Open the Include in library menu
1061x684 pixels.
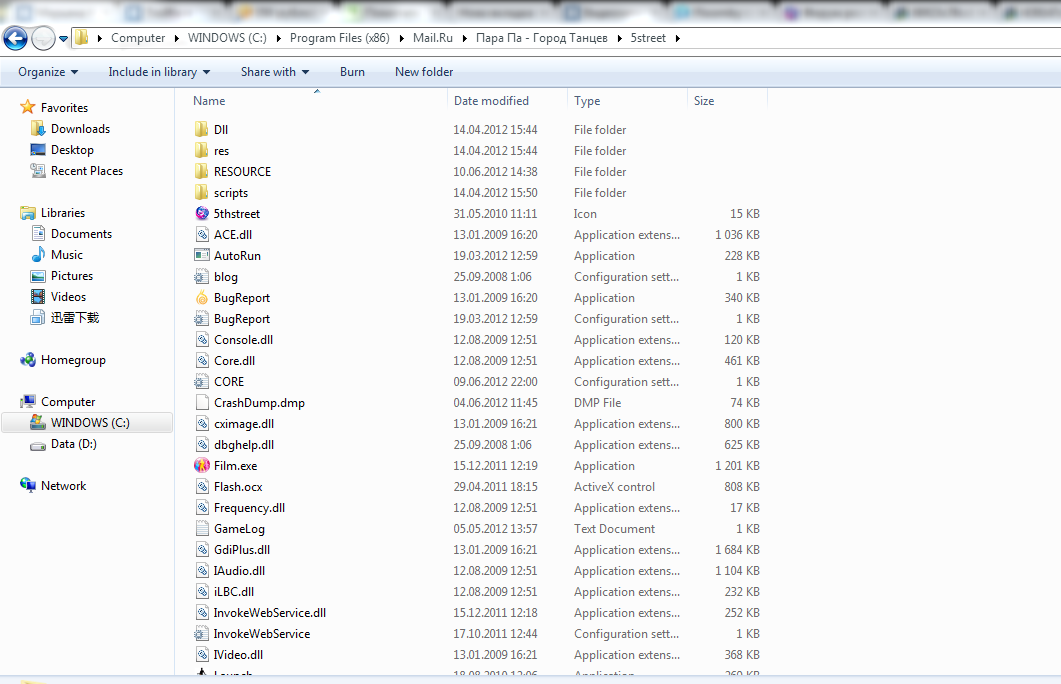tap(159, 72)
